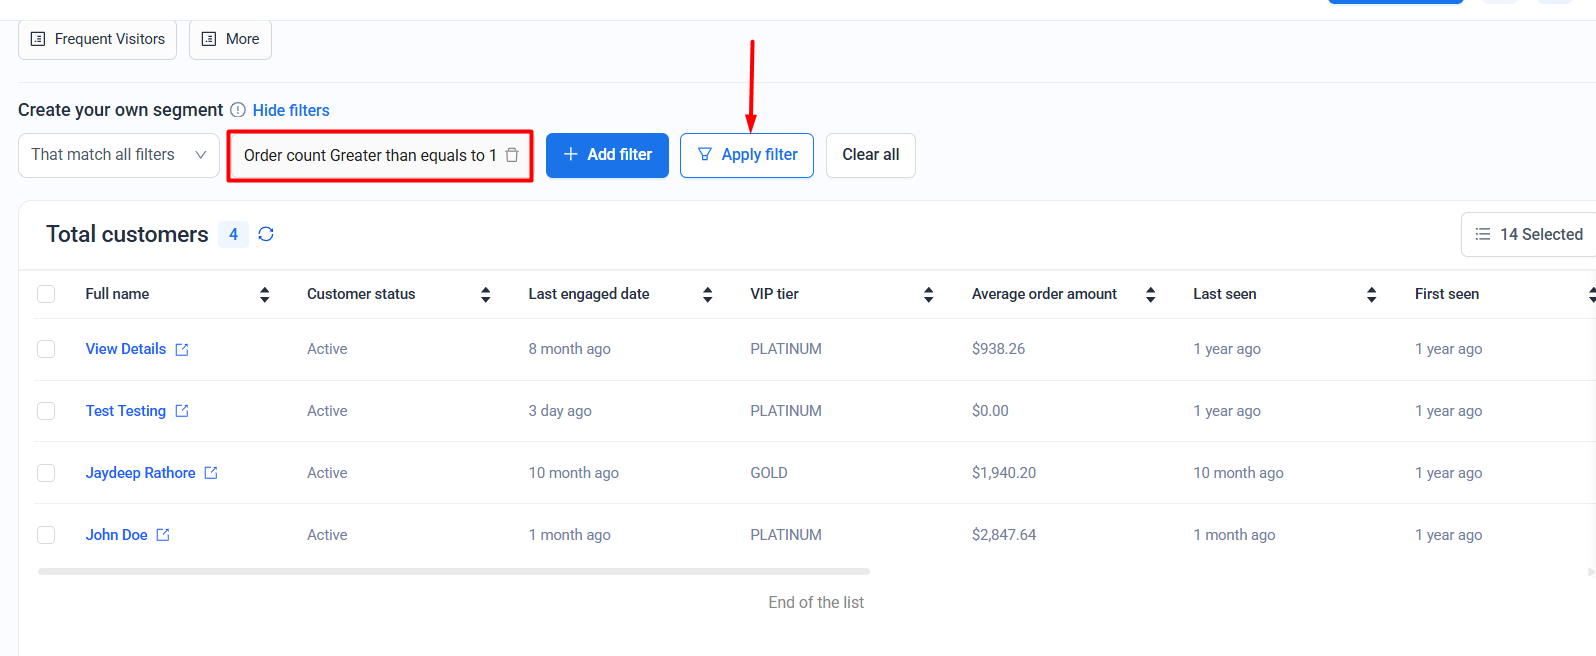The image size is (1596, 656).
Task: Sort by VIP tier column arrows
Action: point(928,294)
